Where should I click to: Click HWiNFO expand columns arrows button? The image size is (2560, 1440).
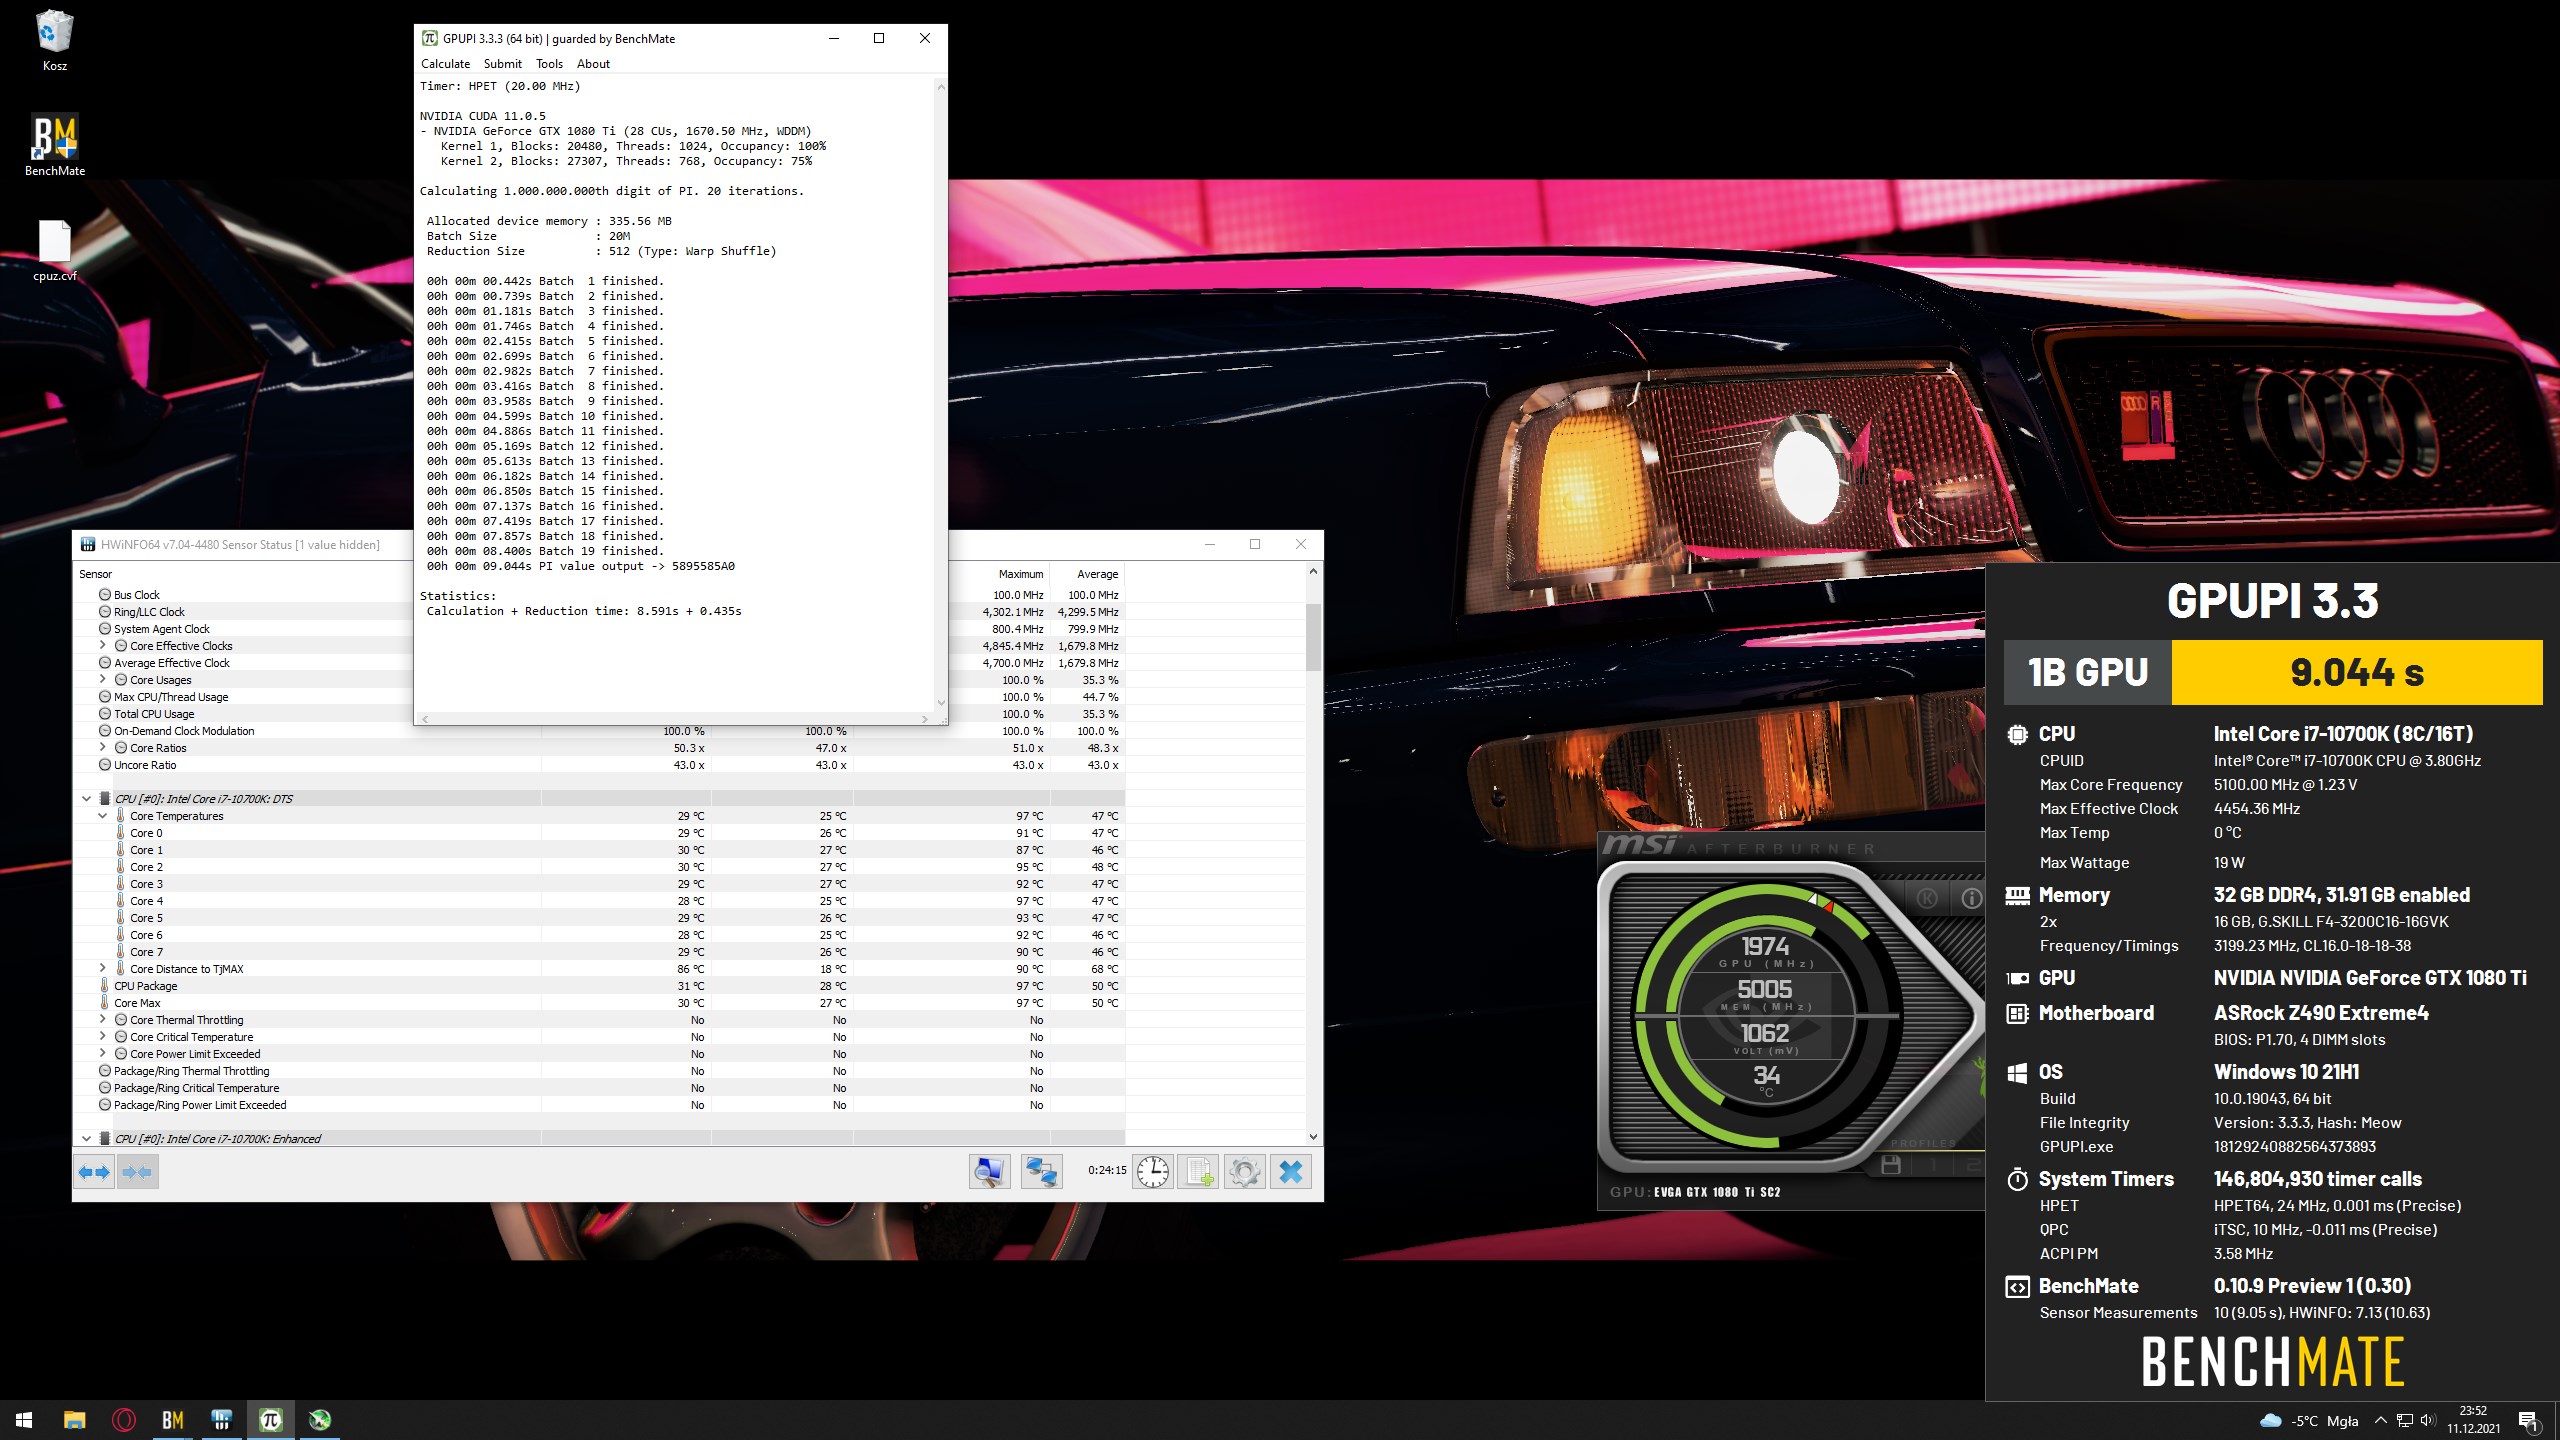95,1172
